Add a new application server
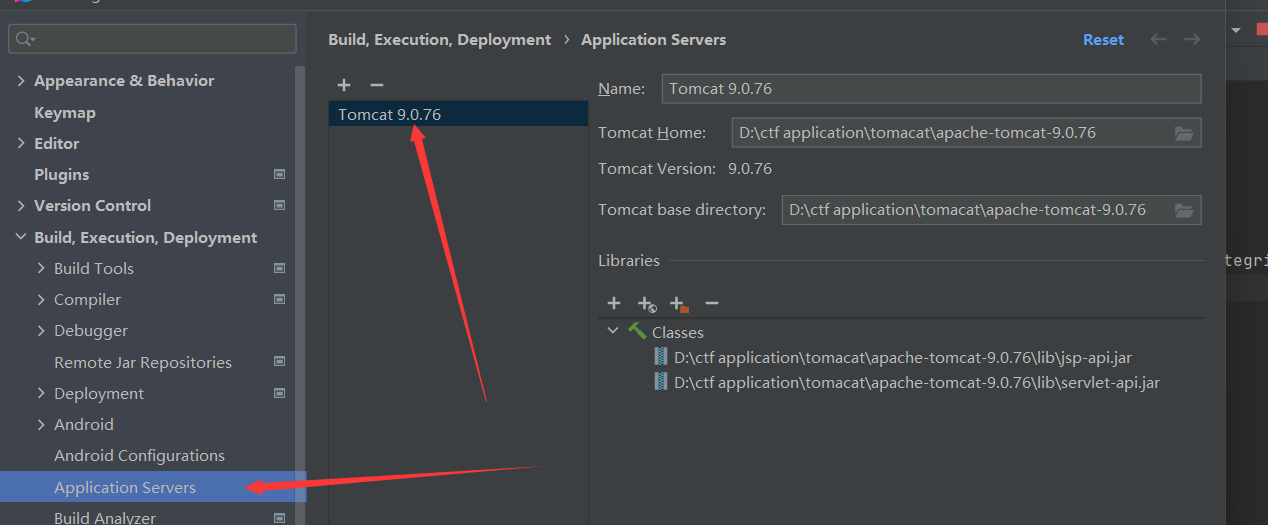1268x525 pixels. click(344, 86)
